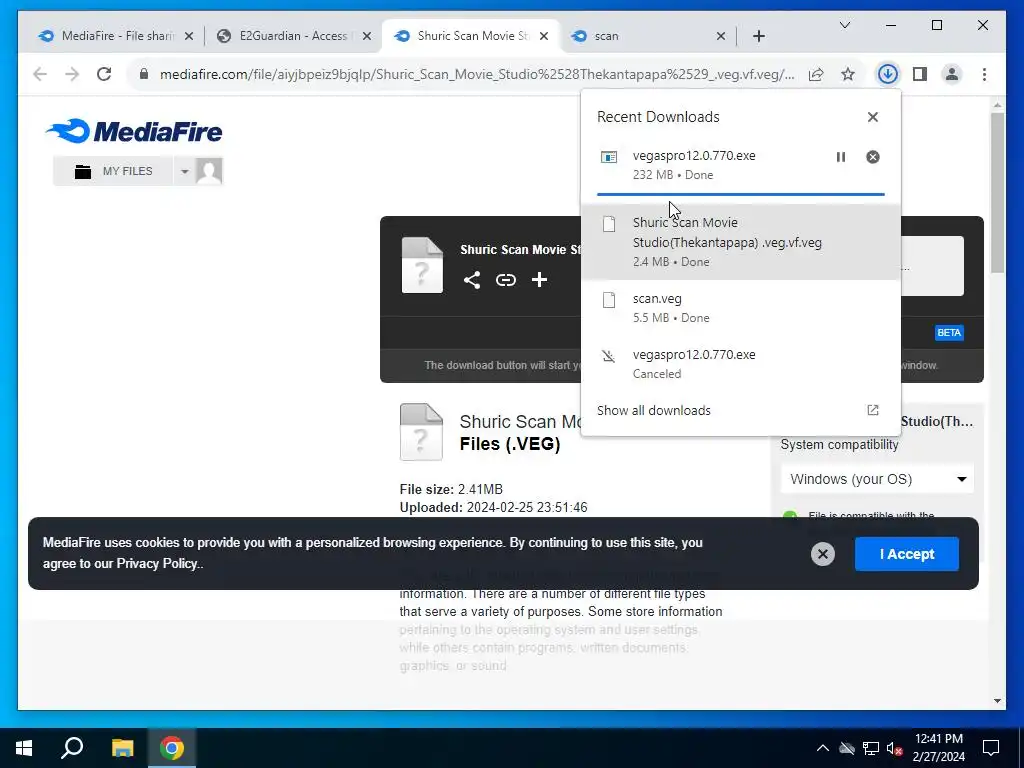Screen dimensions: 1024x768
Task: Open MY FILES button
Action: point(113,171)
